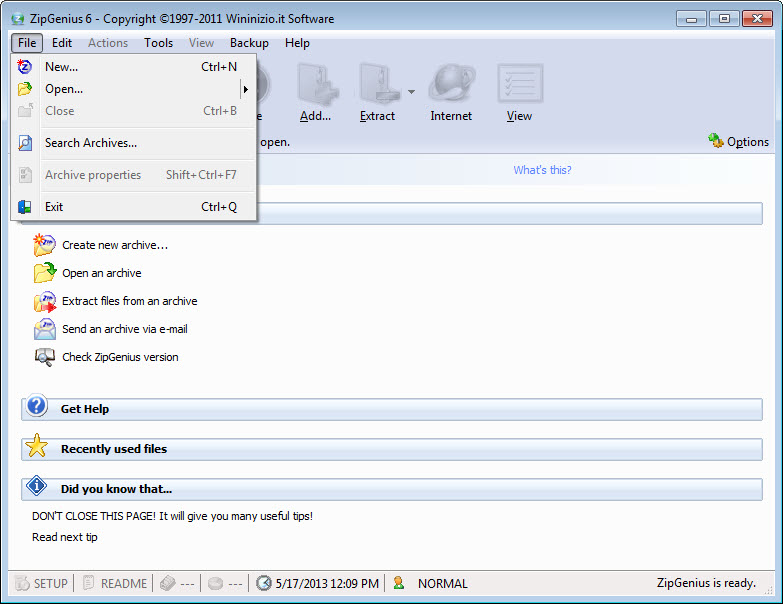Maximize the ZipGenius window
783x604 pixels.
[x=724, y=19]
